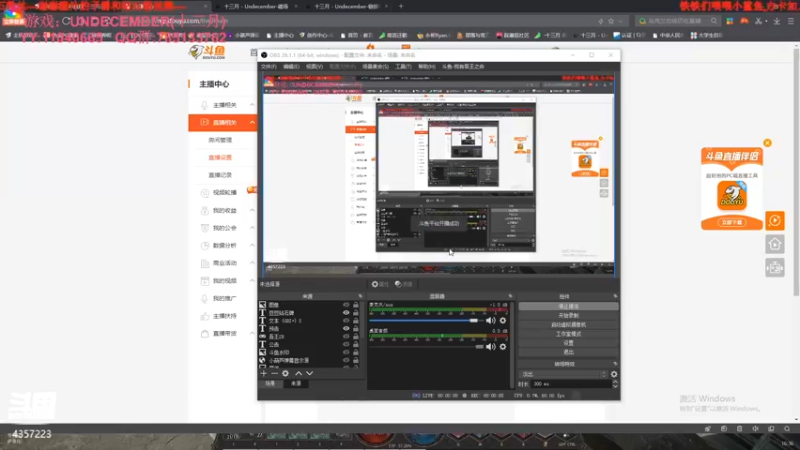The image size is (800, 450).
Task: Toggle lock of the first image source
Action: point(356,305)
